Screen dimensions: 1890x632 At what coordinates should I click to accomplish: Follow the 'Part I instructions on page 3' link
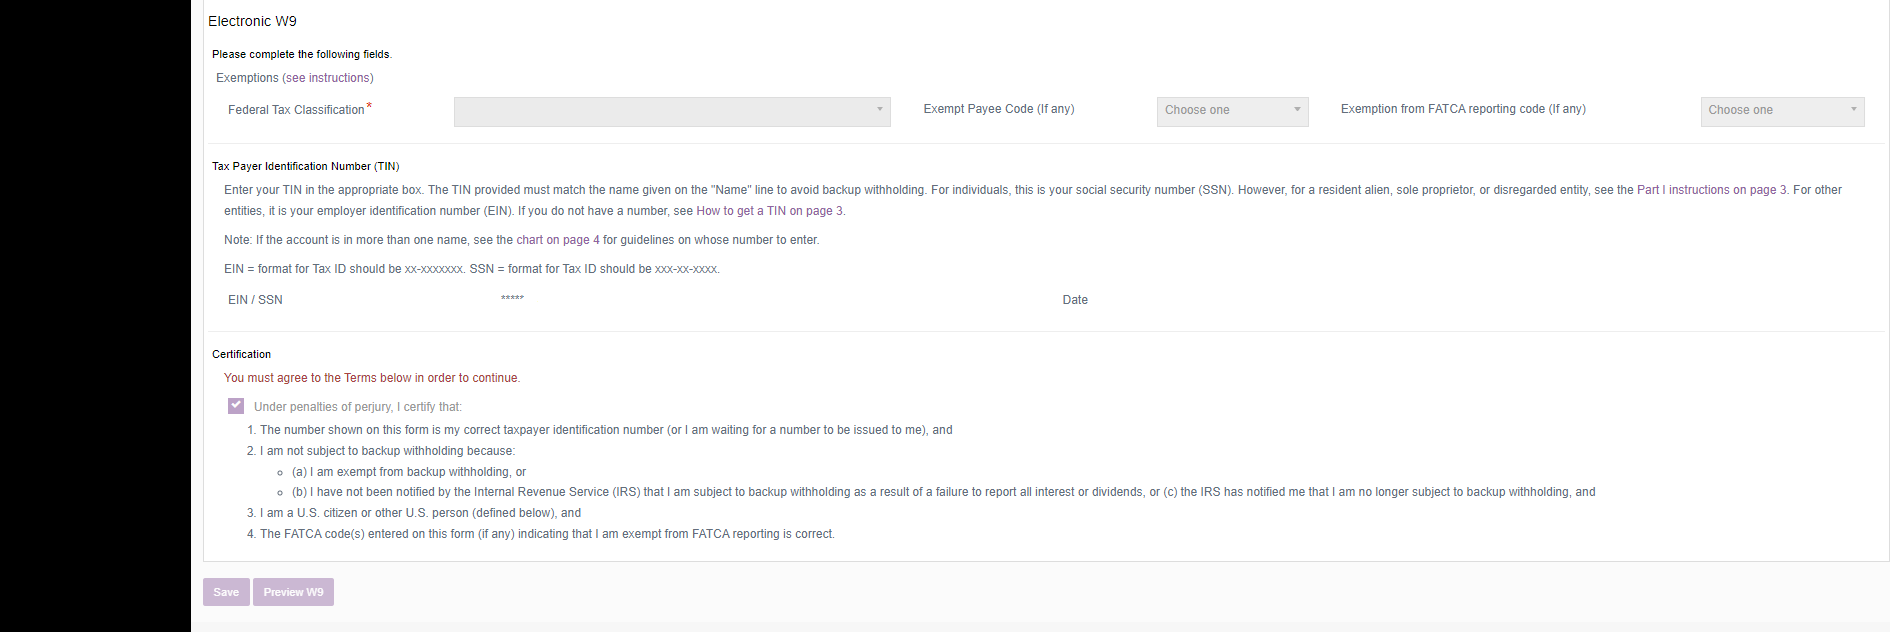pos(1711,190)
